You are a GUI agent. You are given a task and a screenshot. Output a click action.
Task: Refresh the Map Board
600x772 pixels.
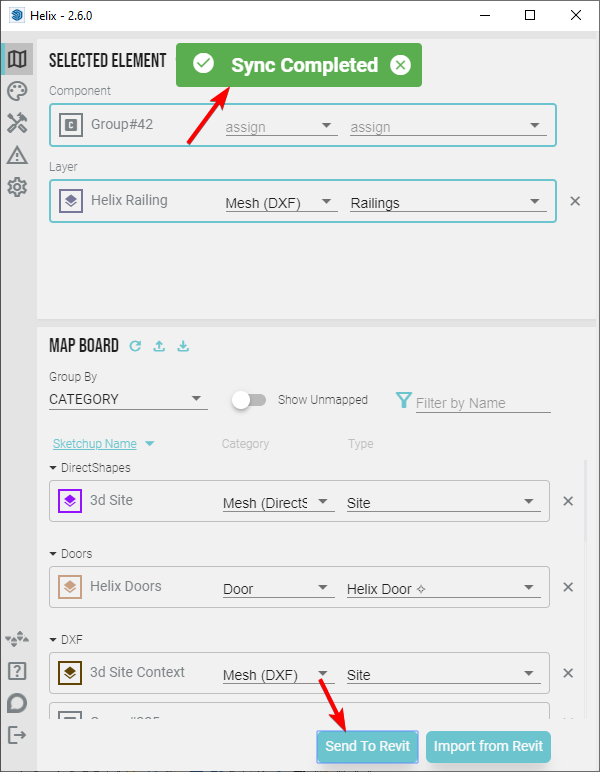tap(135, 346)
